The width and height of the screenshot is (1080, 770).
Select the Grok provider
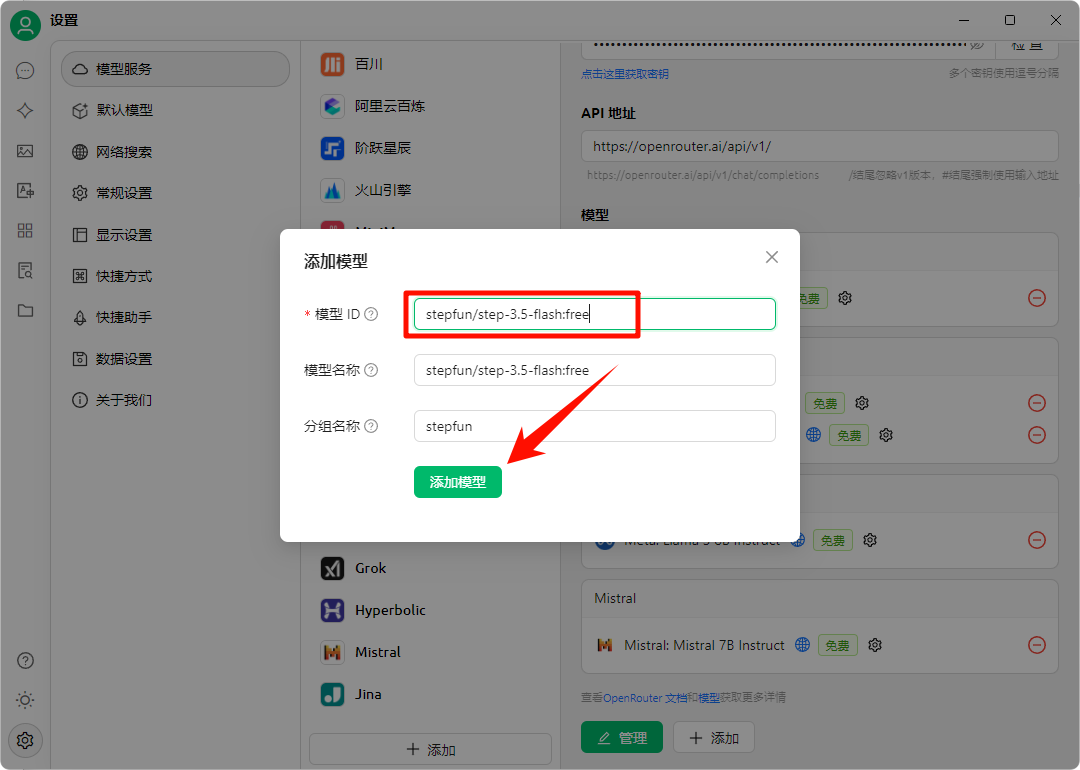pyautogui.click(x=430, y=568)
